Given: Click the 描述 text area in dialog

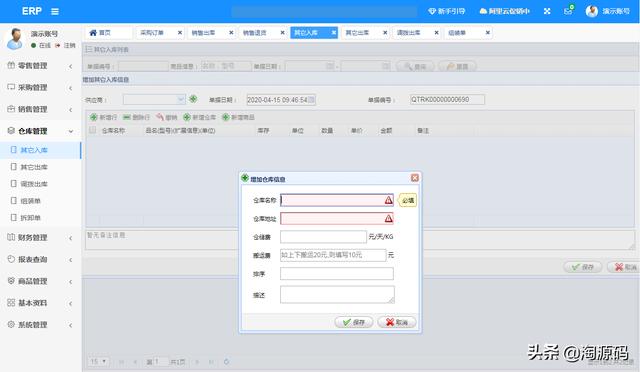Looking at the screenshot, I should [x=337, y=294].
